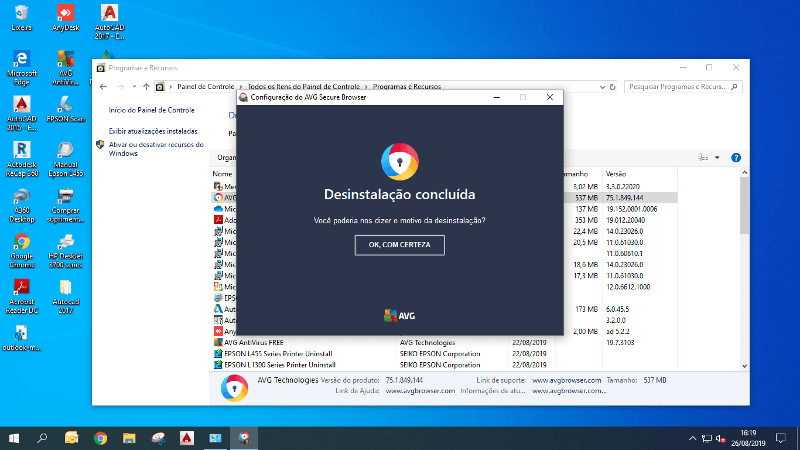Viewport: 800px width, 450px height.
Task: Switch to AVG Secure Browser setup taskbar button
Action: (244, 438)
